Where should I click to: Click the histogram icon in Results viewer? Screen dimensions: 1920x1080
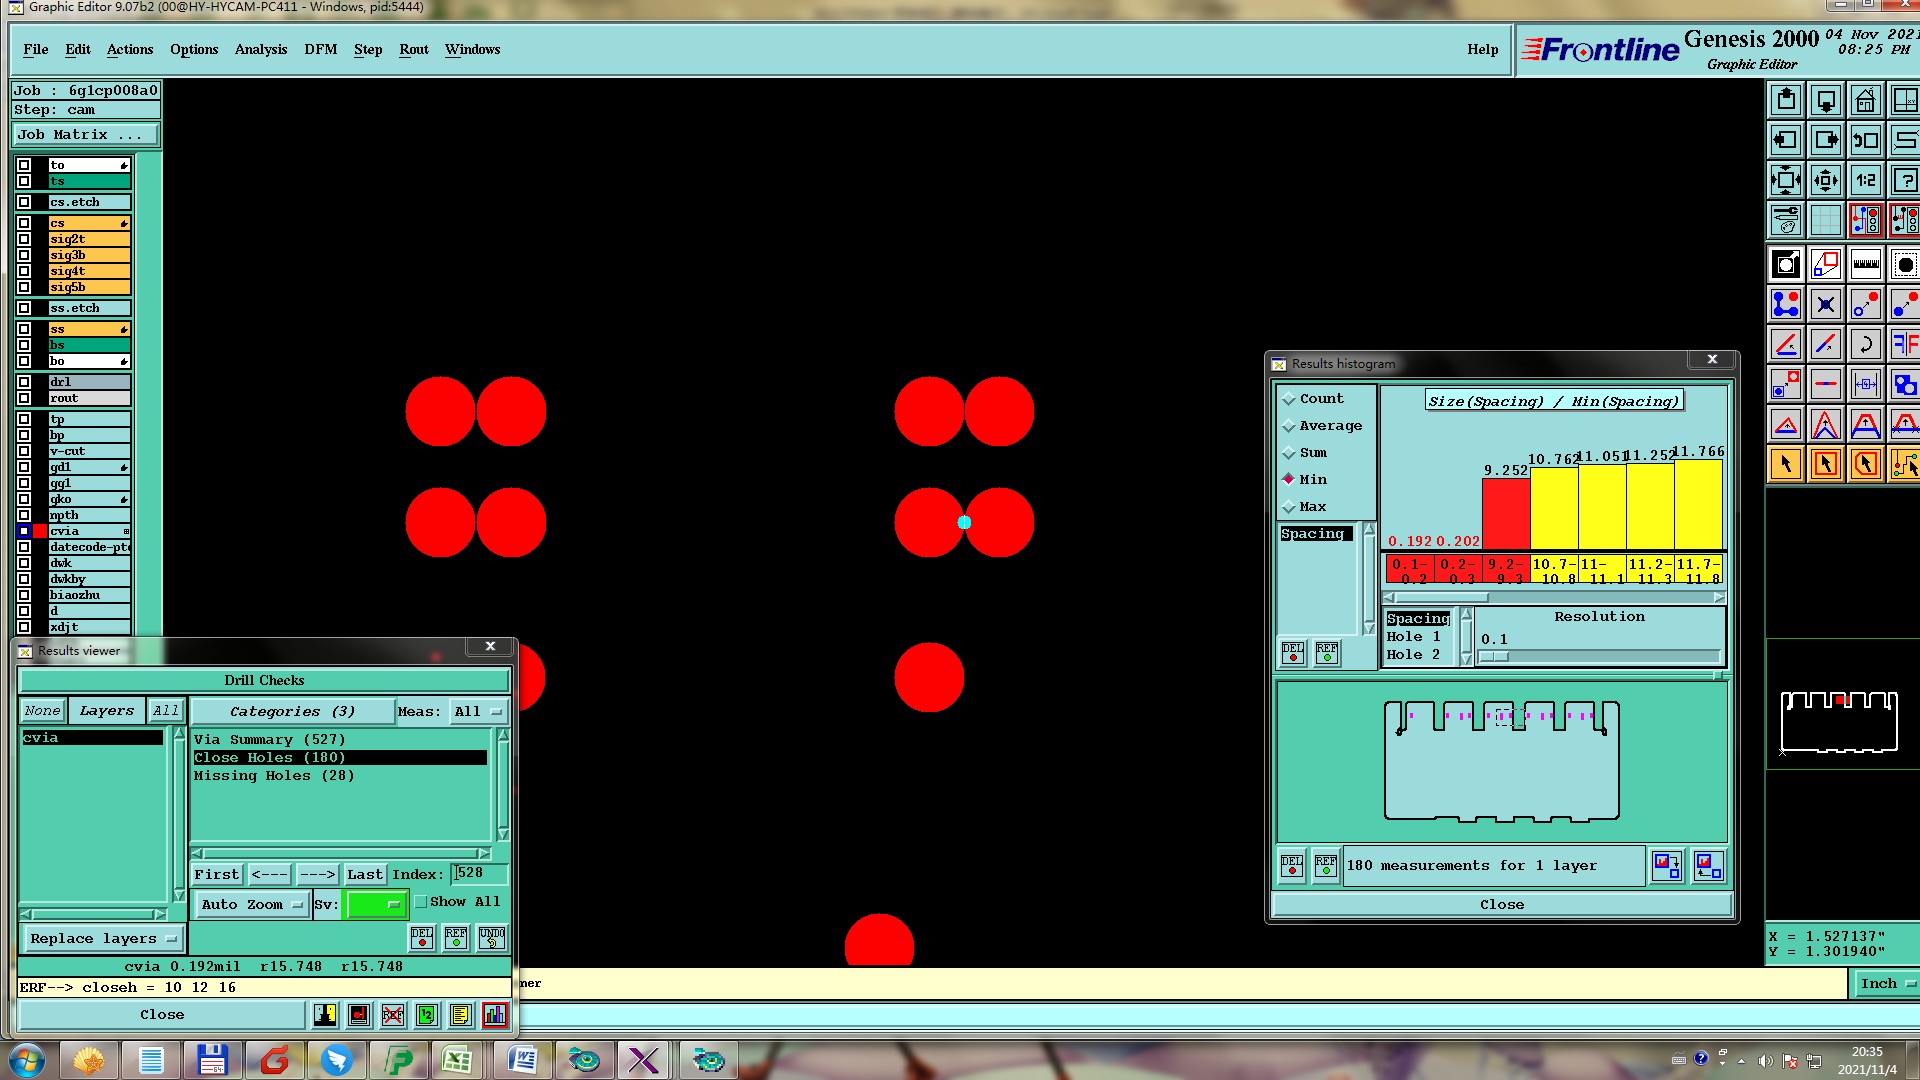click(x=495, y=1015)
